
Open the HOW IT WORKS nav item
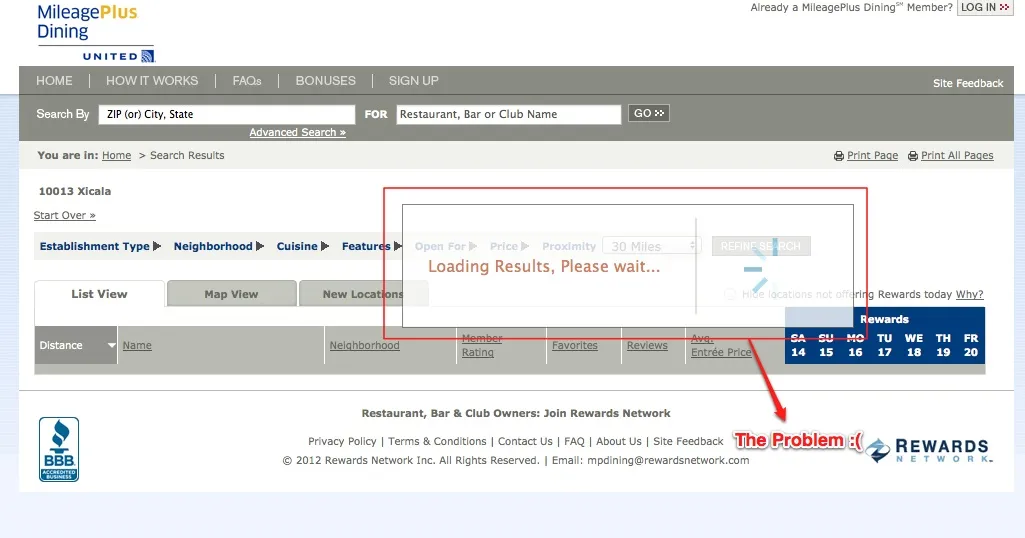pyautogui.click(x=152, y=81)
